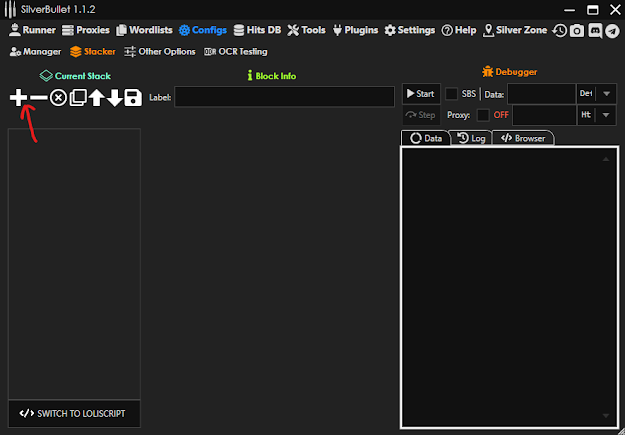The image size is (625, 435).
Task: Click the Step button
Action: click(x=421, y=115)
